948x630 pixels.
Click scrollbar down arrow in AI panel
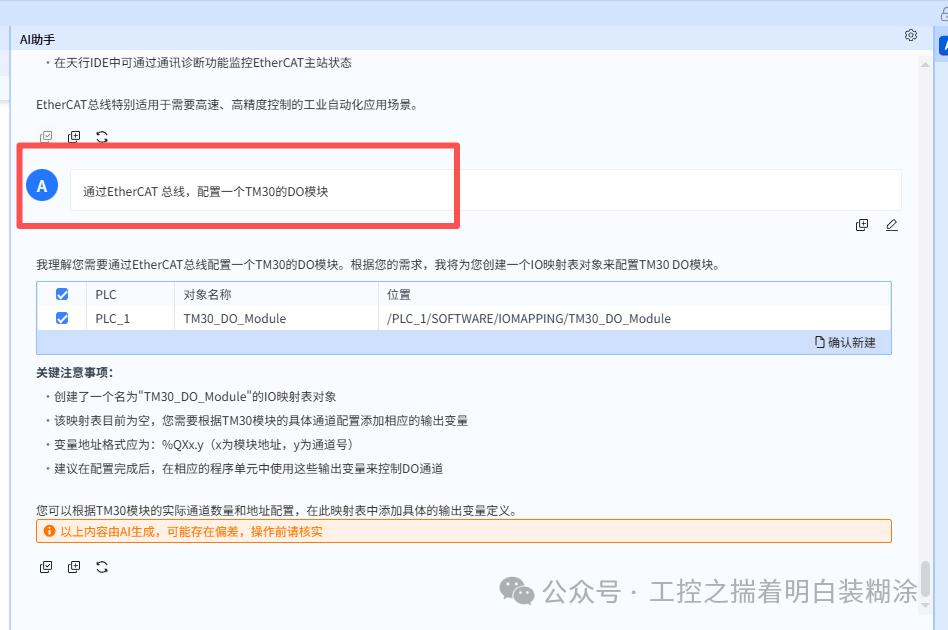925,605
